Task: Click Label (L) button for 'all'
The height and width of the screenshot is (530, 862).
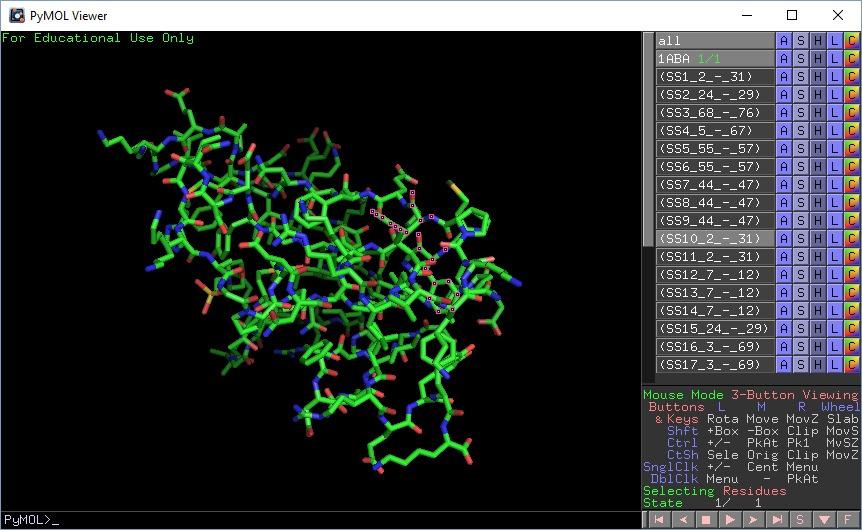Action: click(835, 41)
